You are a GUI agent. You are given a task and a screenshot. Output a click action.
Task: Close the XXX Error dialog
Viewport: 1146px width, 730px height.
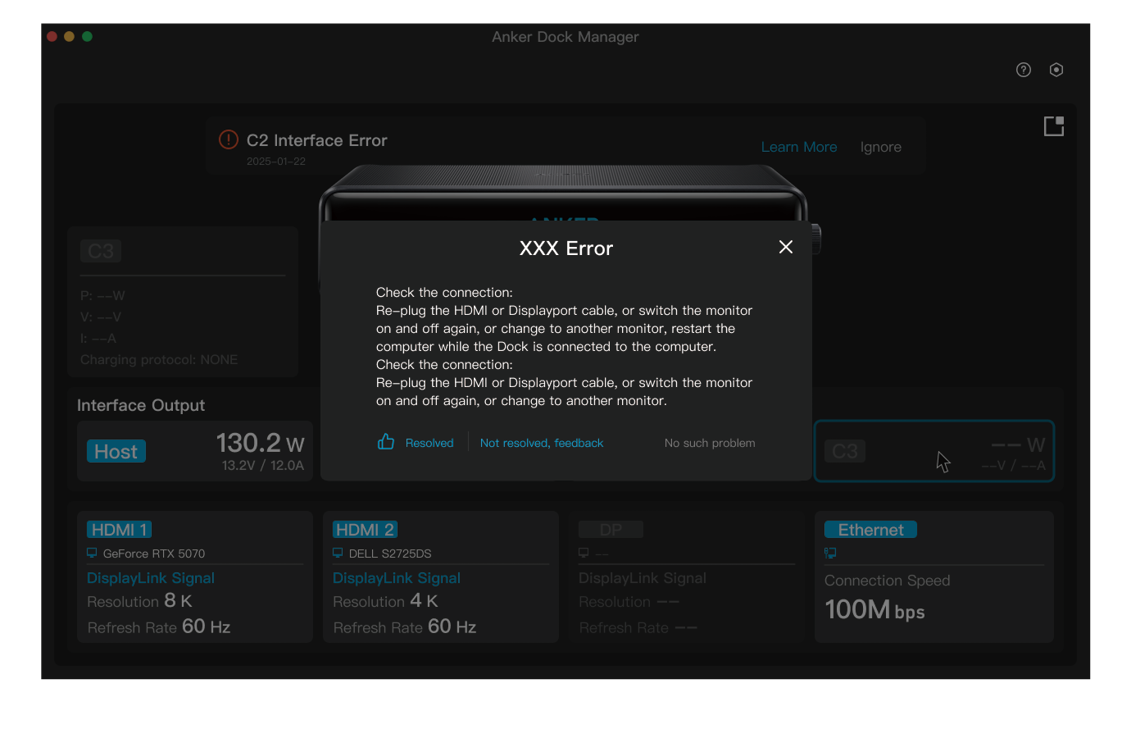pos(786,247)
